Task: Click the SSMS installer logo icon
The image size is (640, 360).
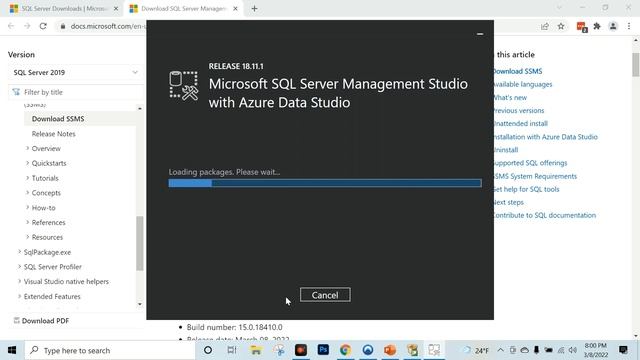Action: pos(184,86)
